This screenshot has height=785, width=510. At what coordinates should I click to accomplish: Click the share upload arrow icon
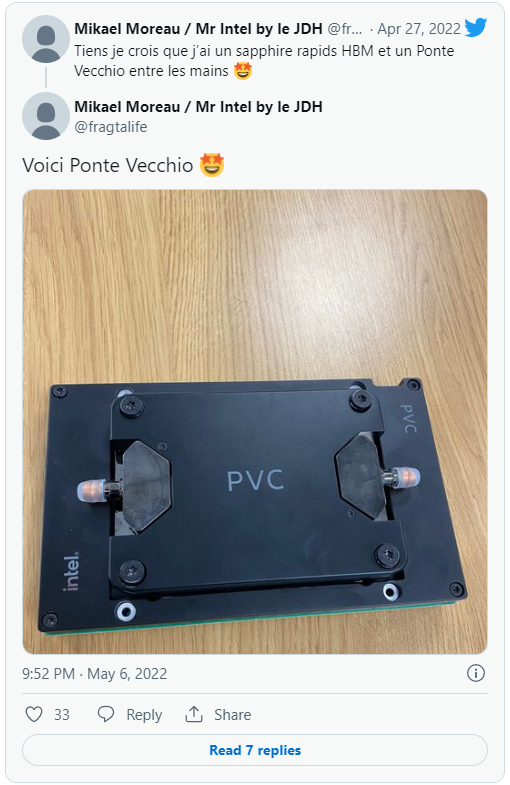194,714
